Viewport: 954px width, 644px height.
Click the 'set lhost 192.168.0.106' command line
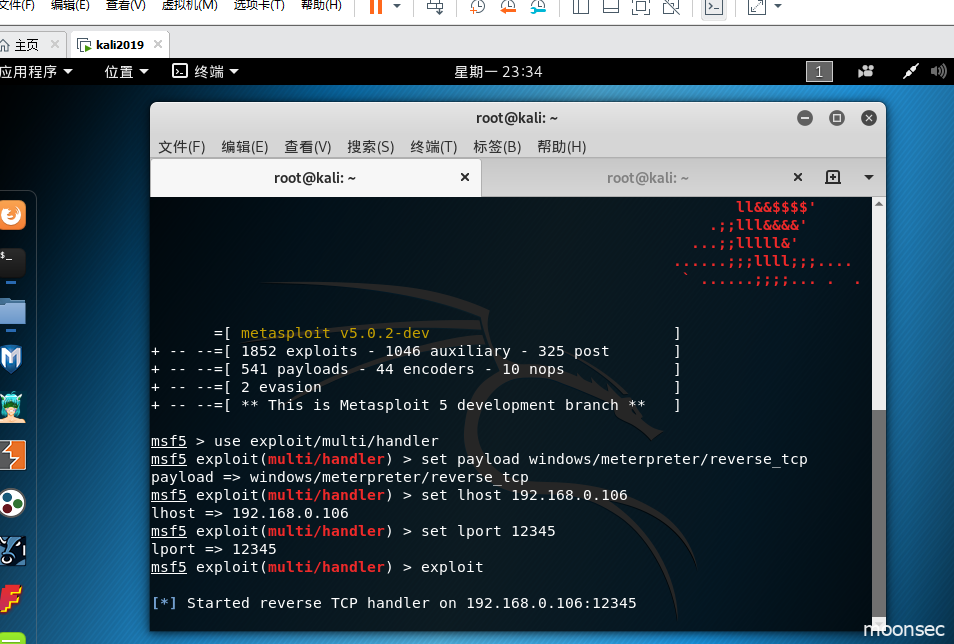tap(389, 495)
